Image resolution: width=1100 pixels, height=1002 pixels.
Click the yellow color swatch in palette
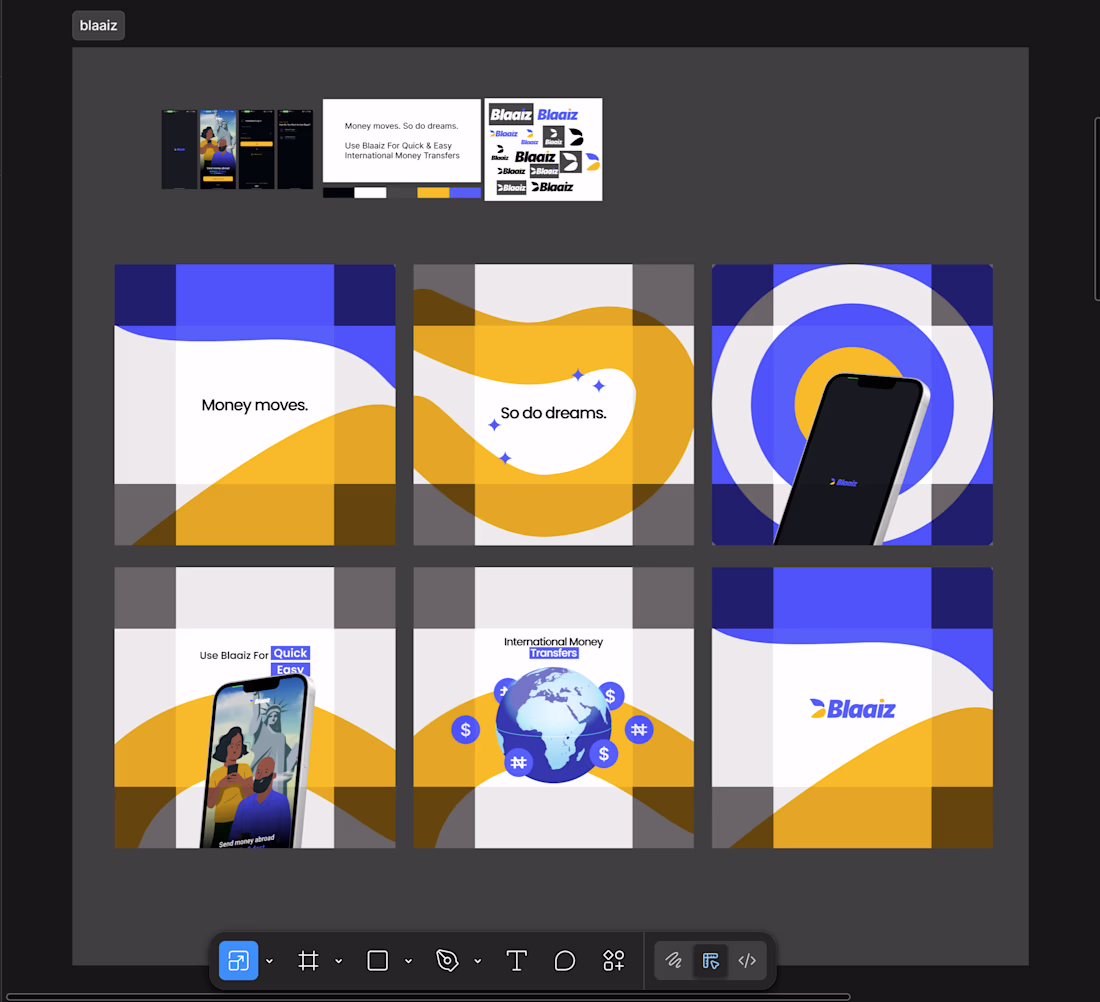pos(434,193)
